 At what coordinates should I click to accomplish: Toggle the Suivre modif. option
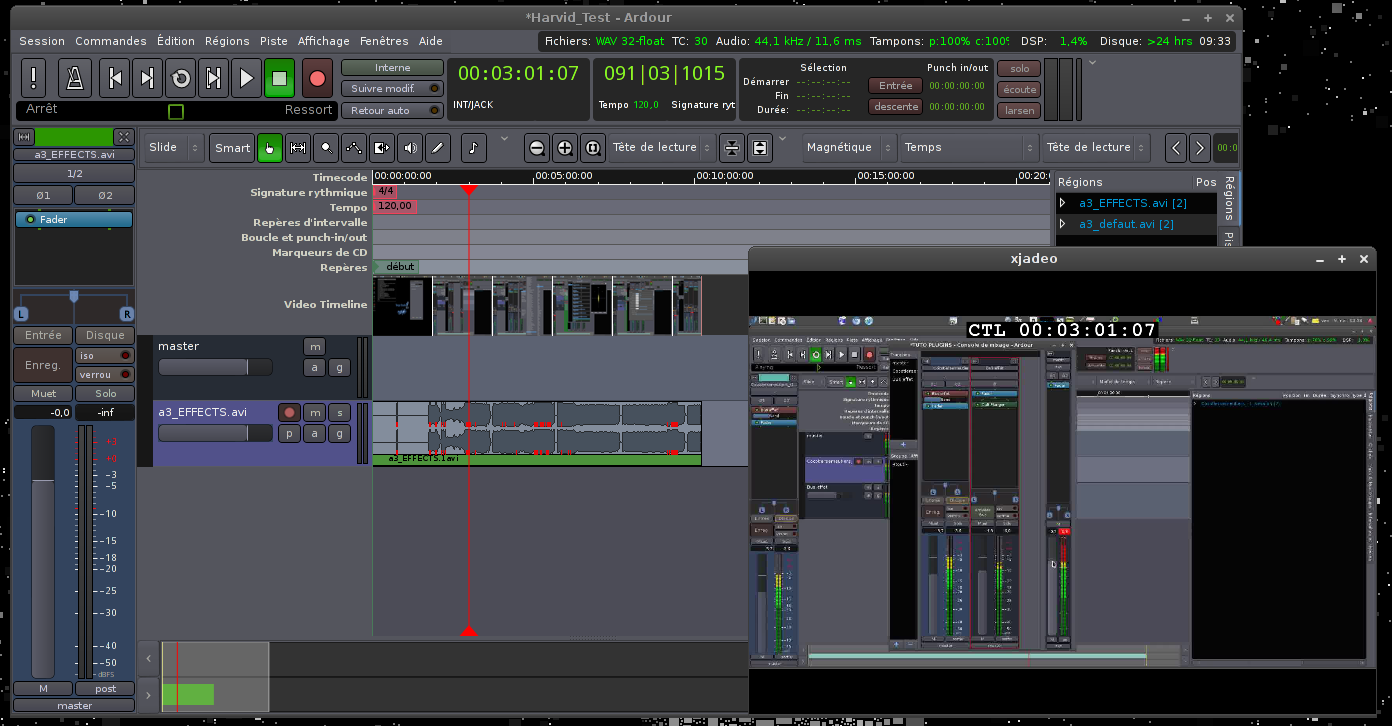tap(392, 88)
